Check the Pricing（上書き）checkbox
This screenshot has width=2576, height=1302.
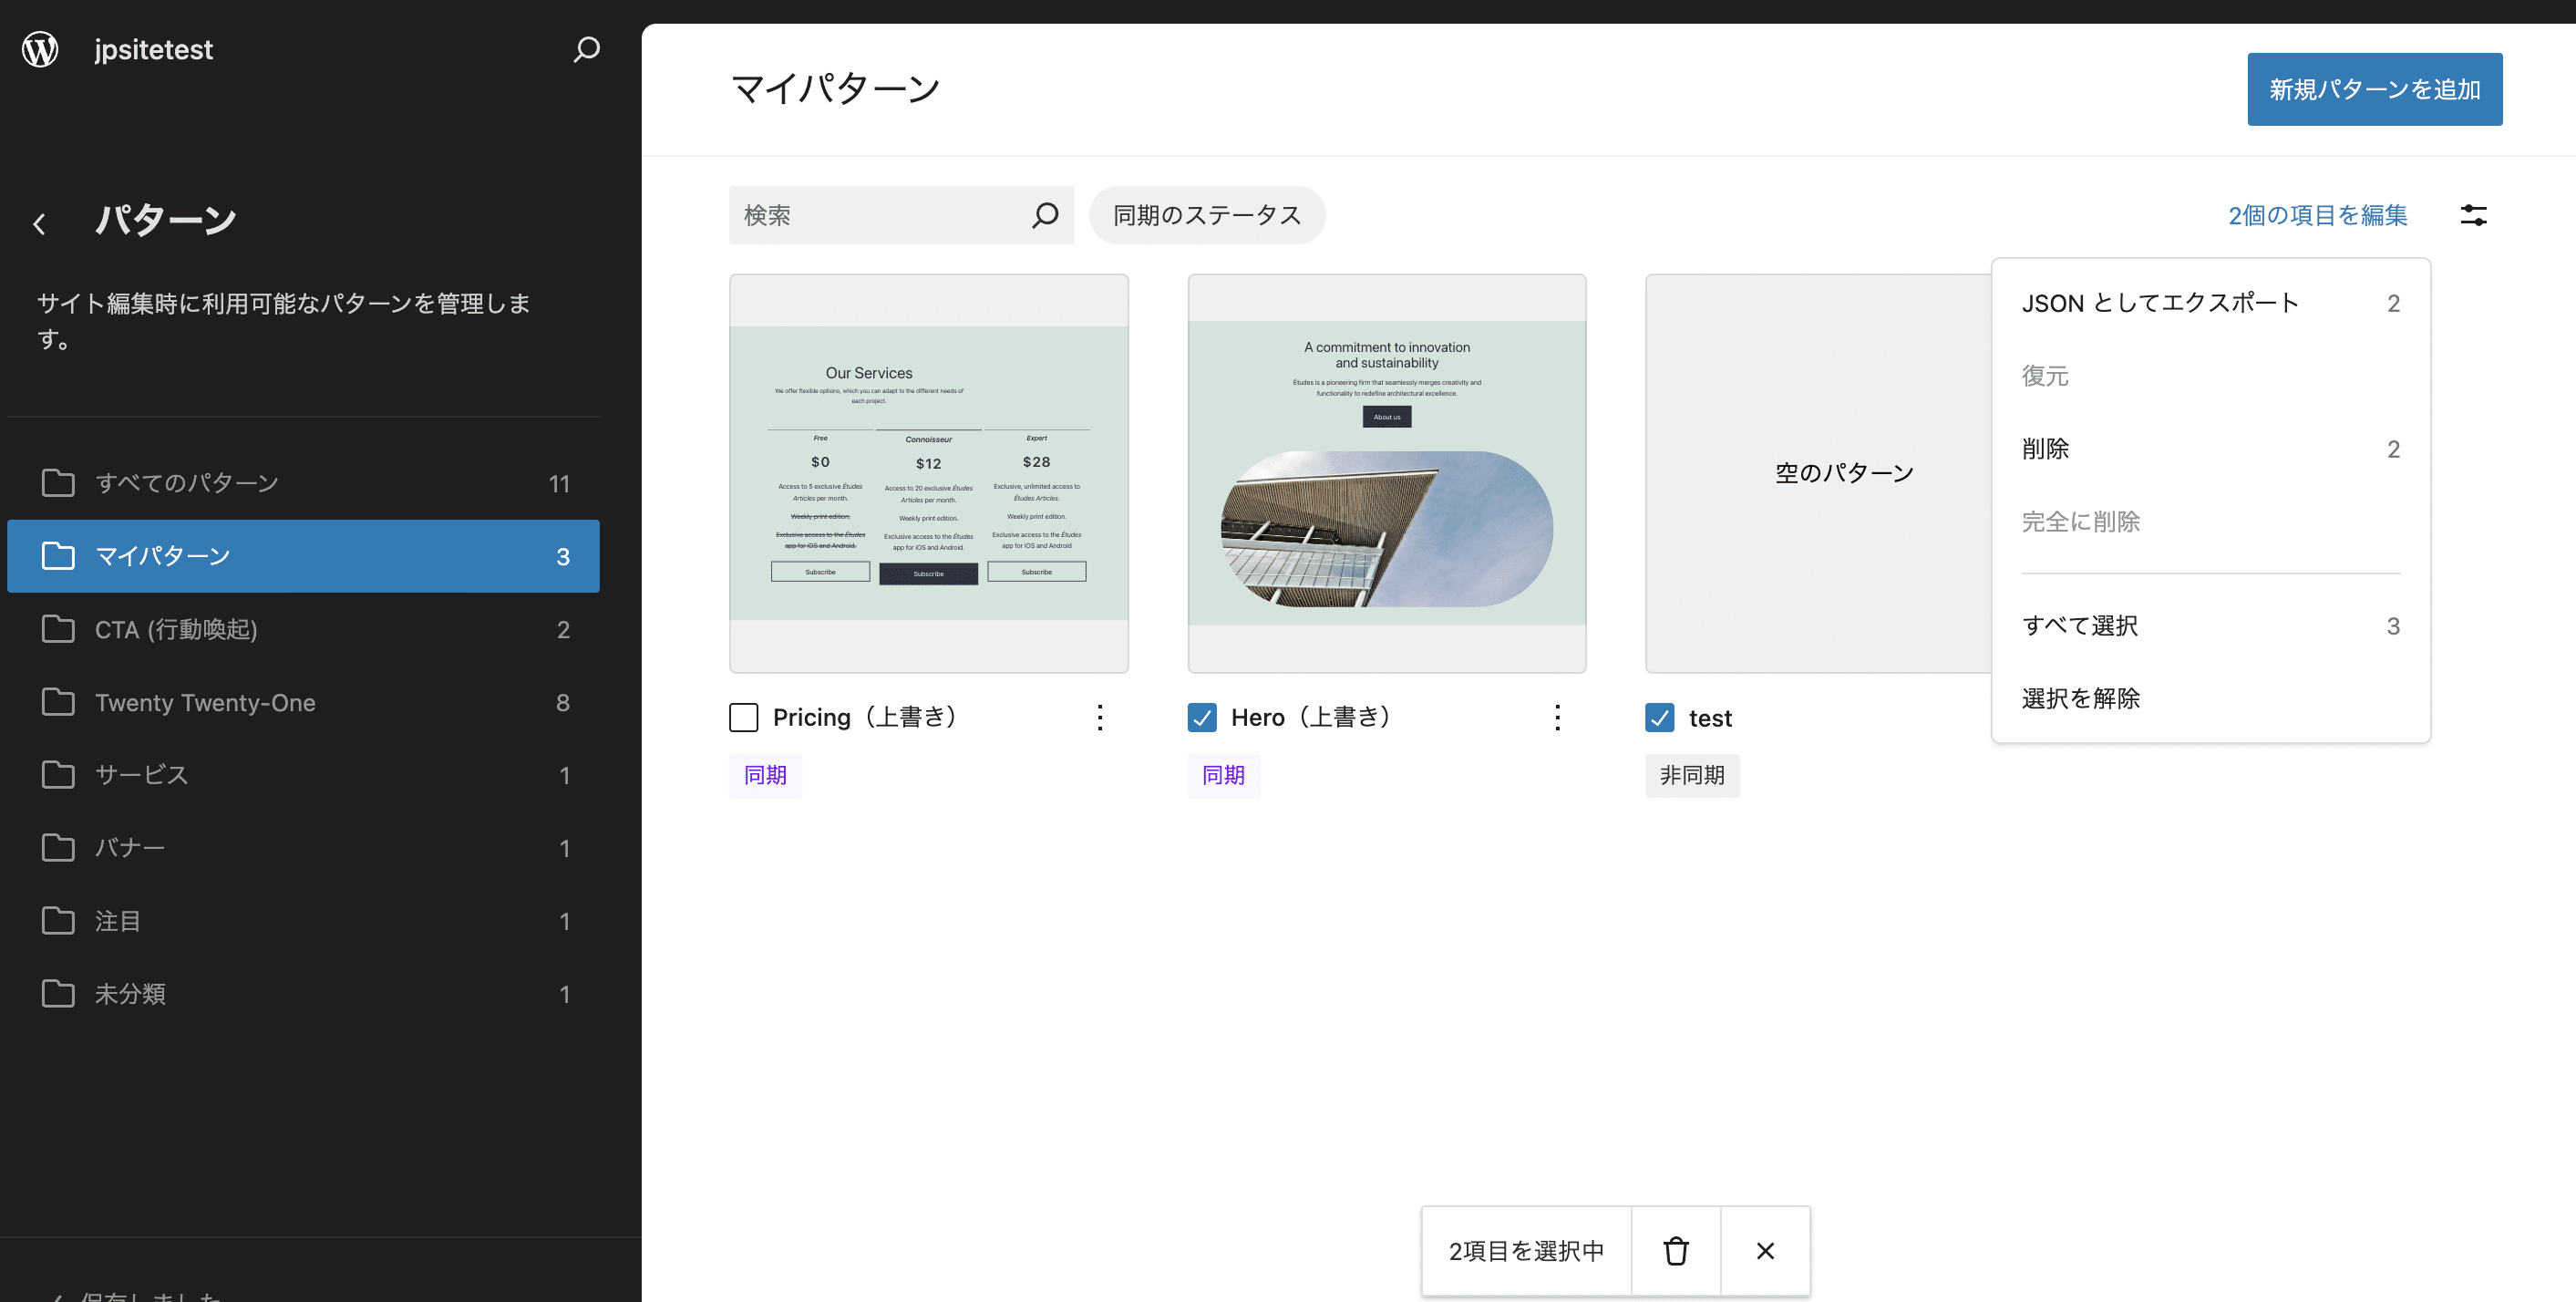[x=743, y=718]
